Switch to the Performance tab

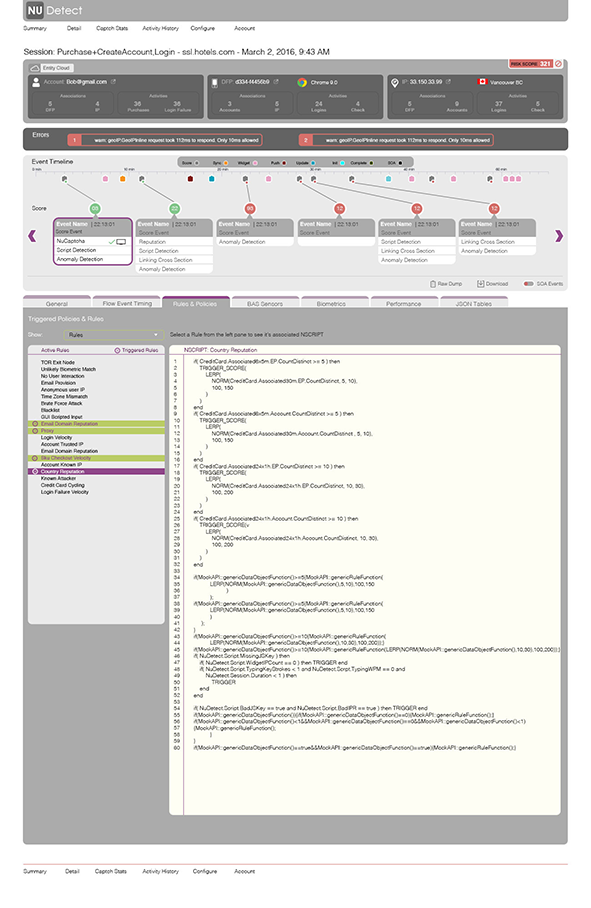tap(404, 302)
